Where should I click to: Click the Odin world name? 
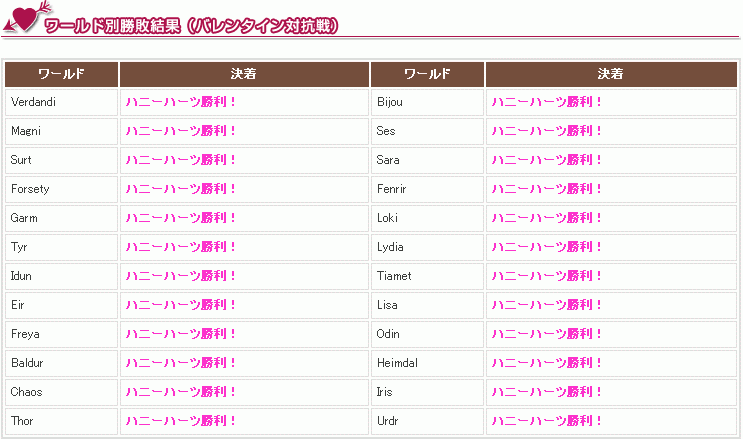[x=388, y=334]
